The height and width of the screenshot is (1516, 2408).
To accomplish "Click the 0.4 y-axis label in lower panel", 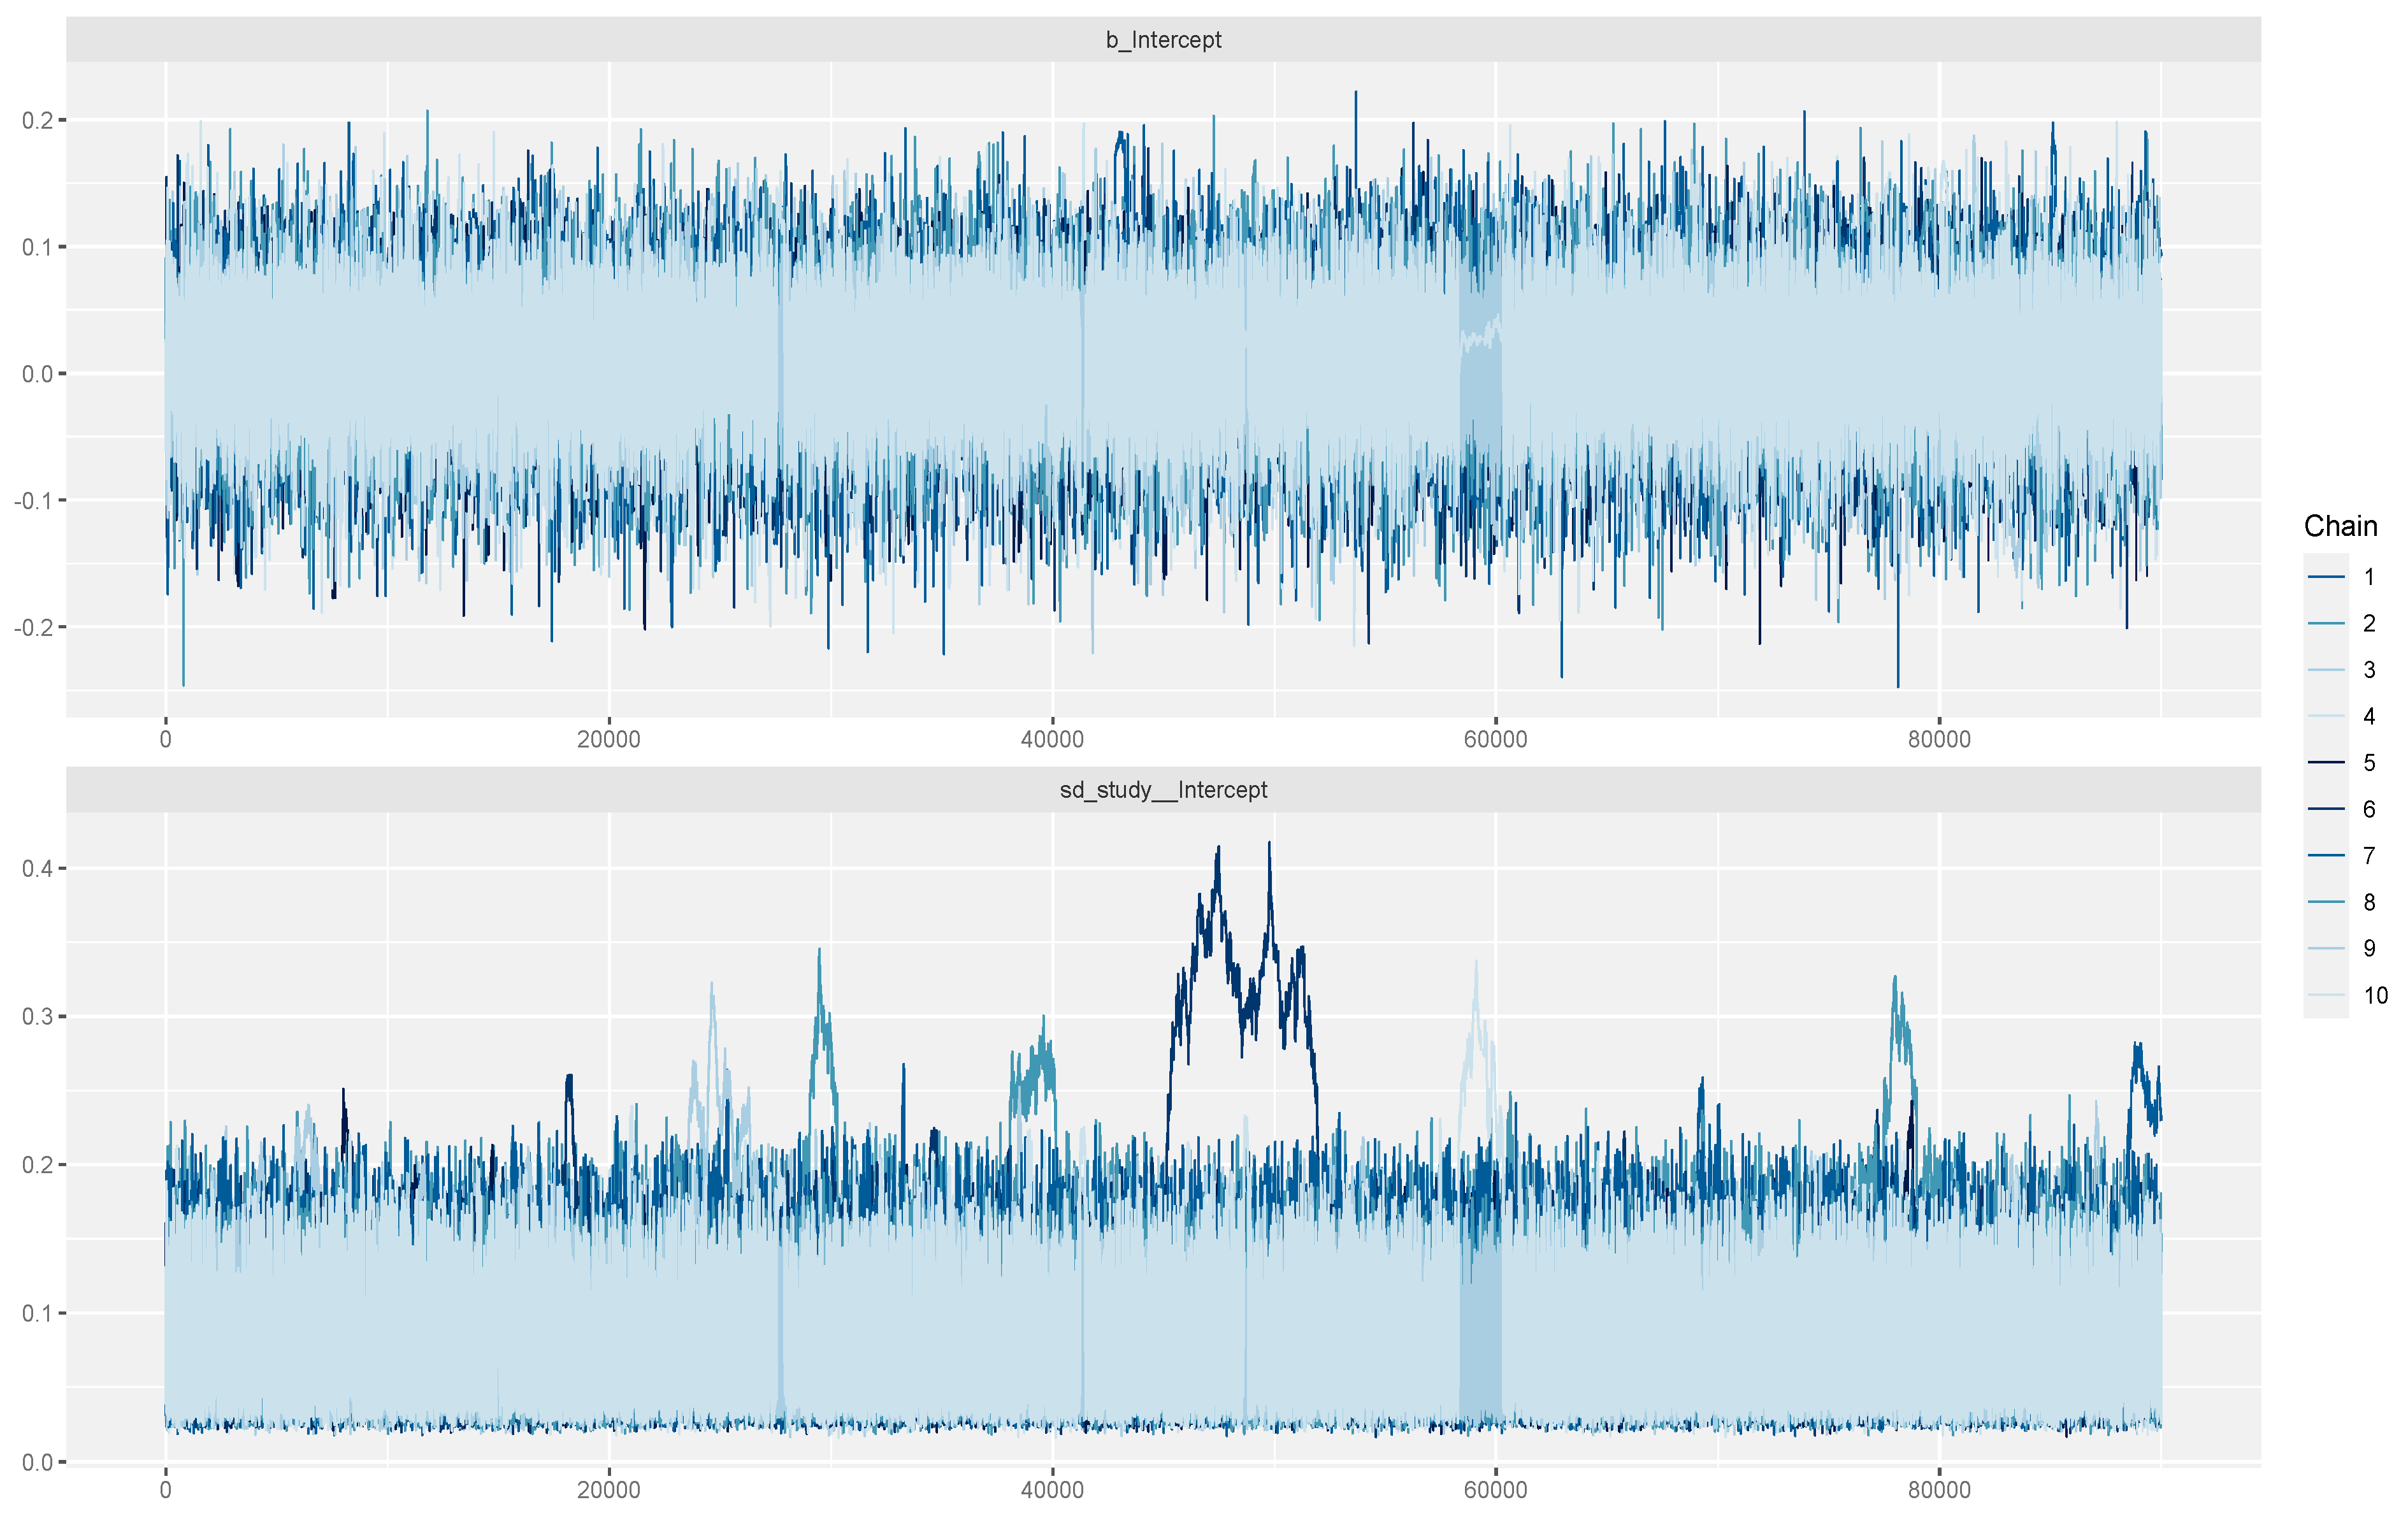I will pos(37,868).
